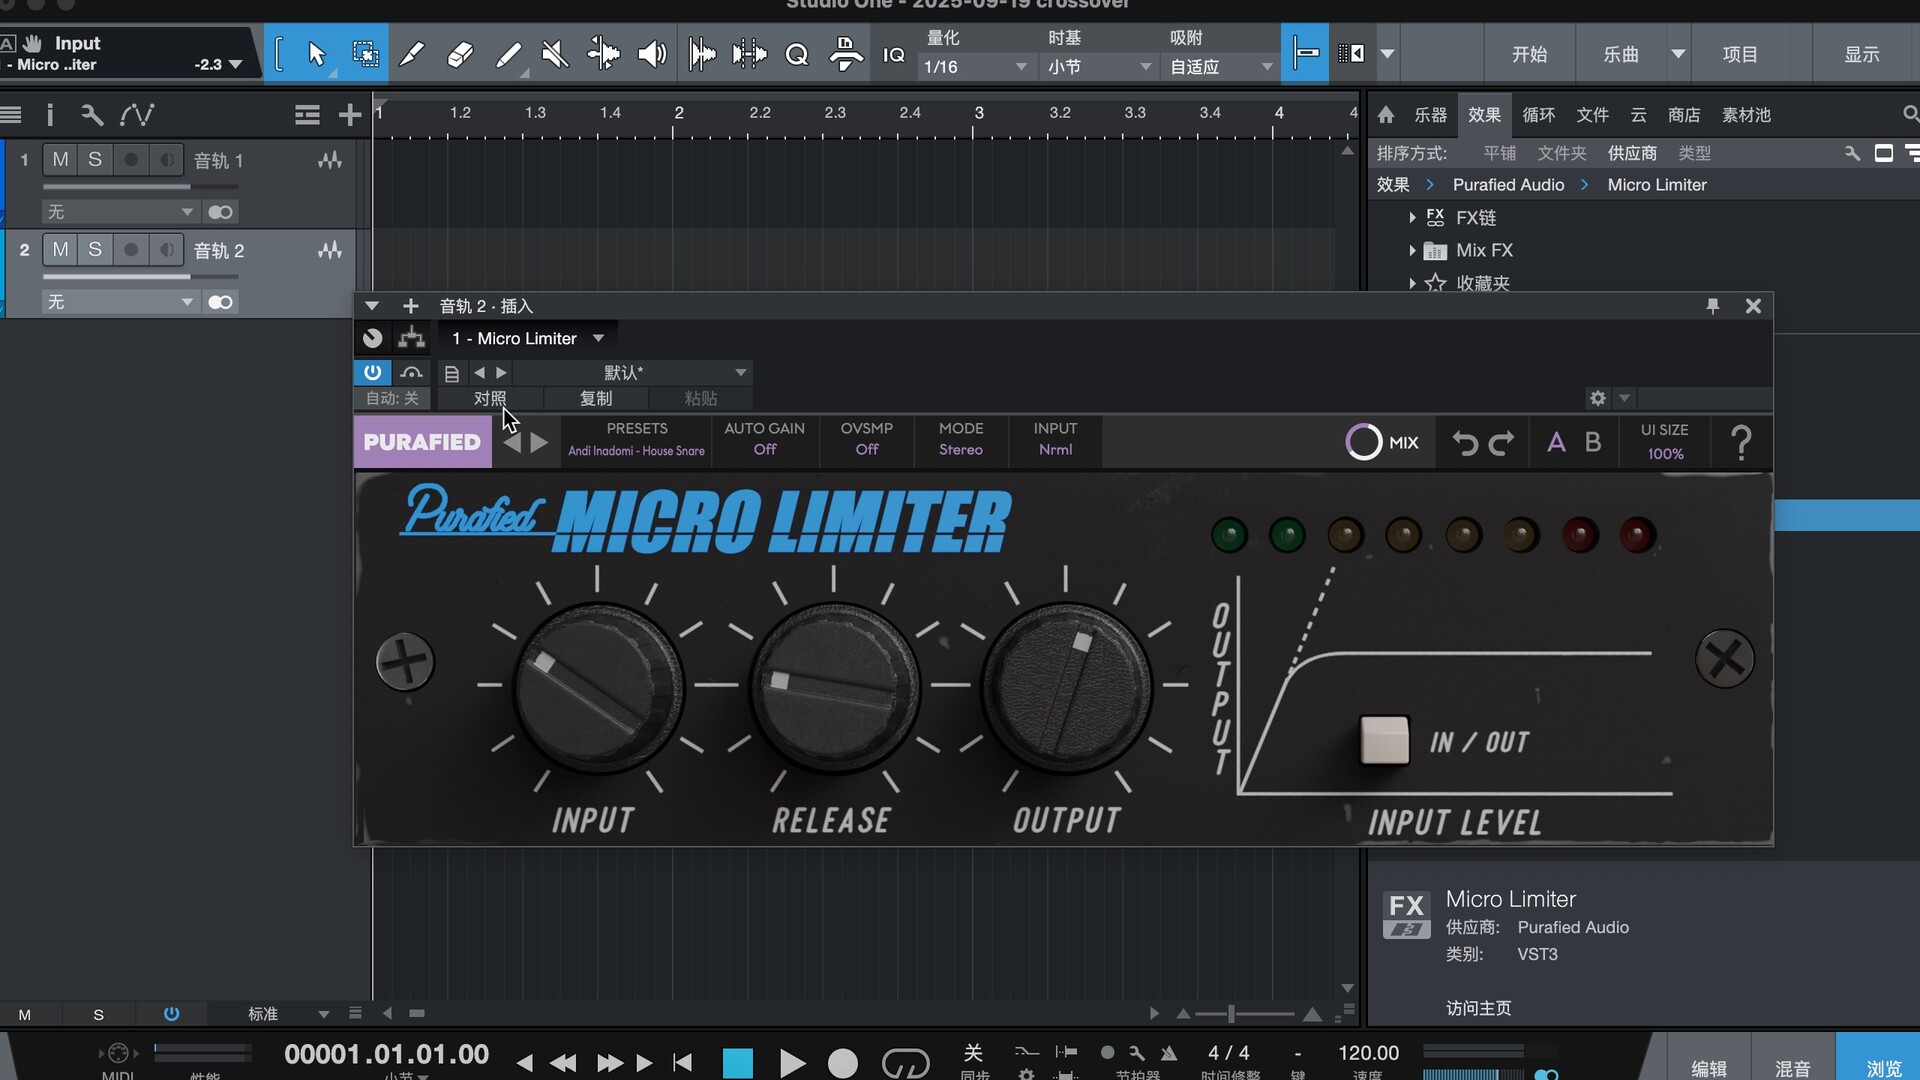Add a new track with plus icon
The width and height of the screenshot is (1920, 1080).
click(349, 115)
